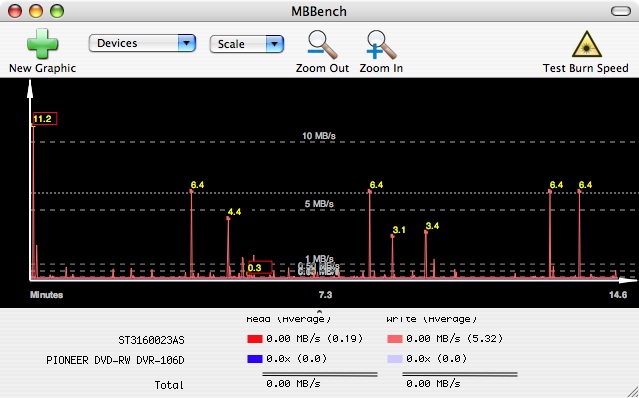Select the PIONEER DVD-RW DVR-106D device name

click(x=115, y=361)
